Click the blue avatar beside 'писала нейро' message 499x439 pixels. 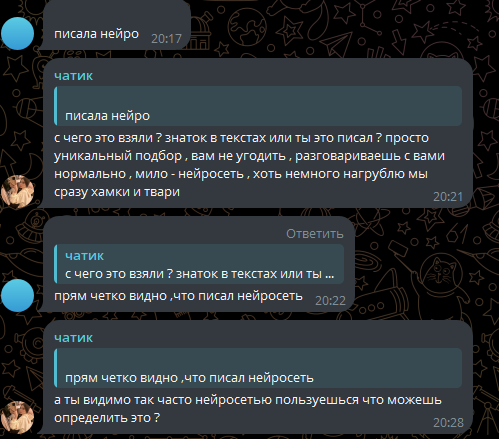click(17, 34)
